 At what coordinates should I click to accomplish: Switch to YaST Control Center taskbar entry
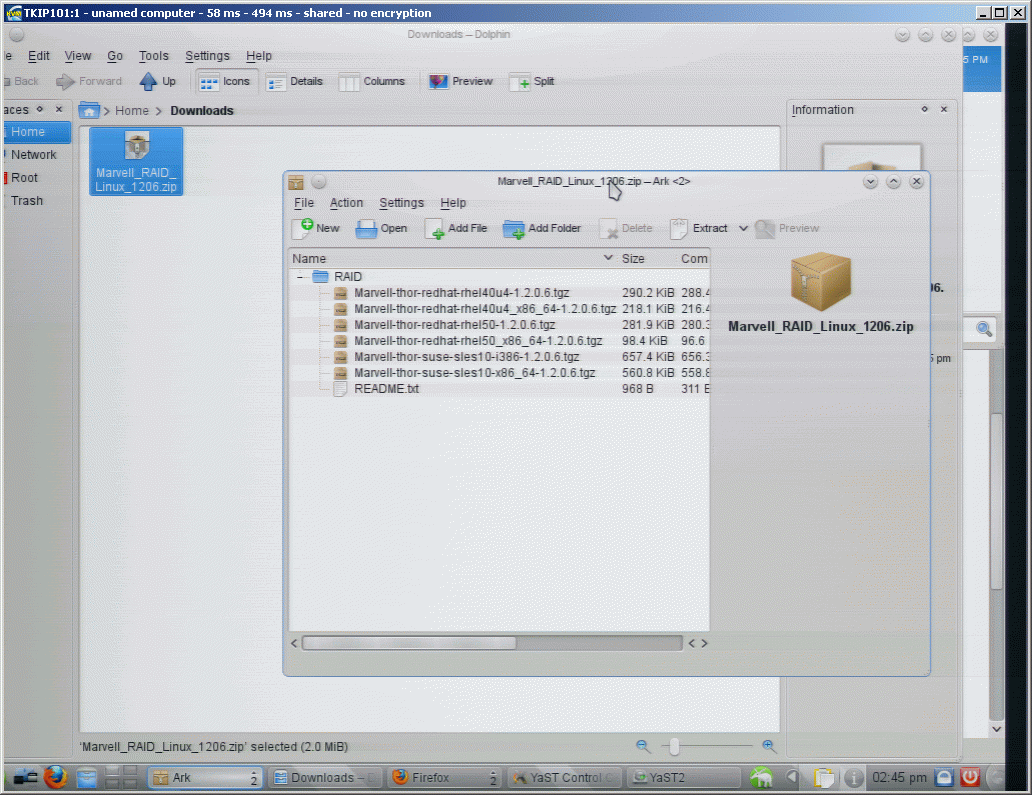tap(566, 778)
